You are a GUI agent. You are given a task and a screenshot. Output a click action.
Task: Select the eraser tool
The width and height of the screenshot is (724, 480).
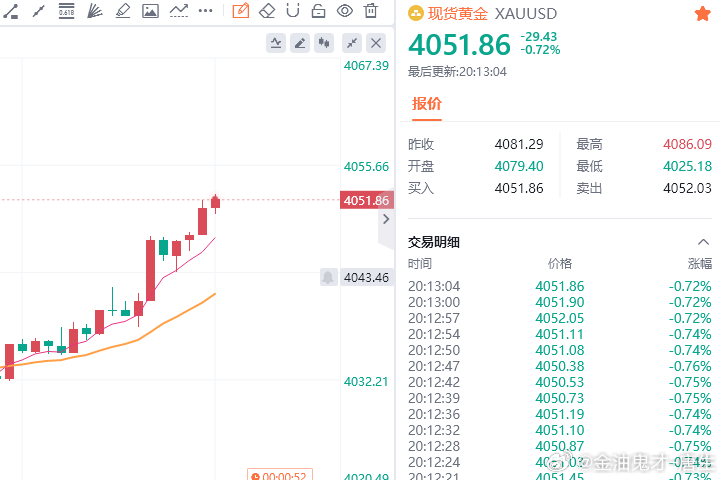click(x=267, y=11)
